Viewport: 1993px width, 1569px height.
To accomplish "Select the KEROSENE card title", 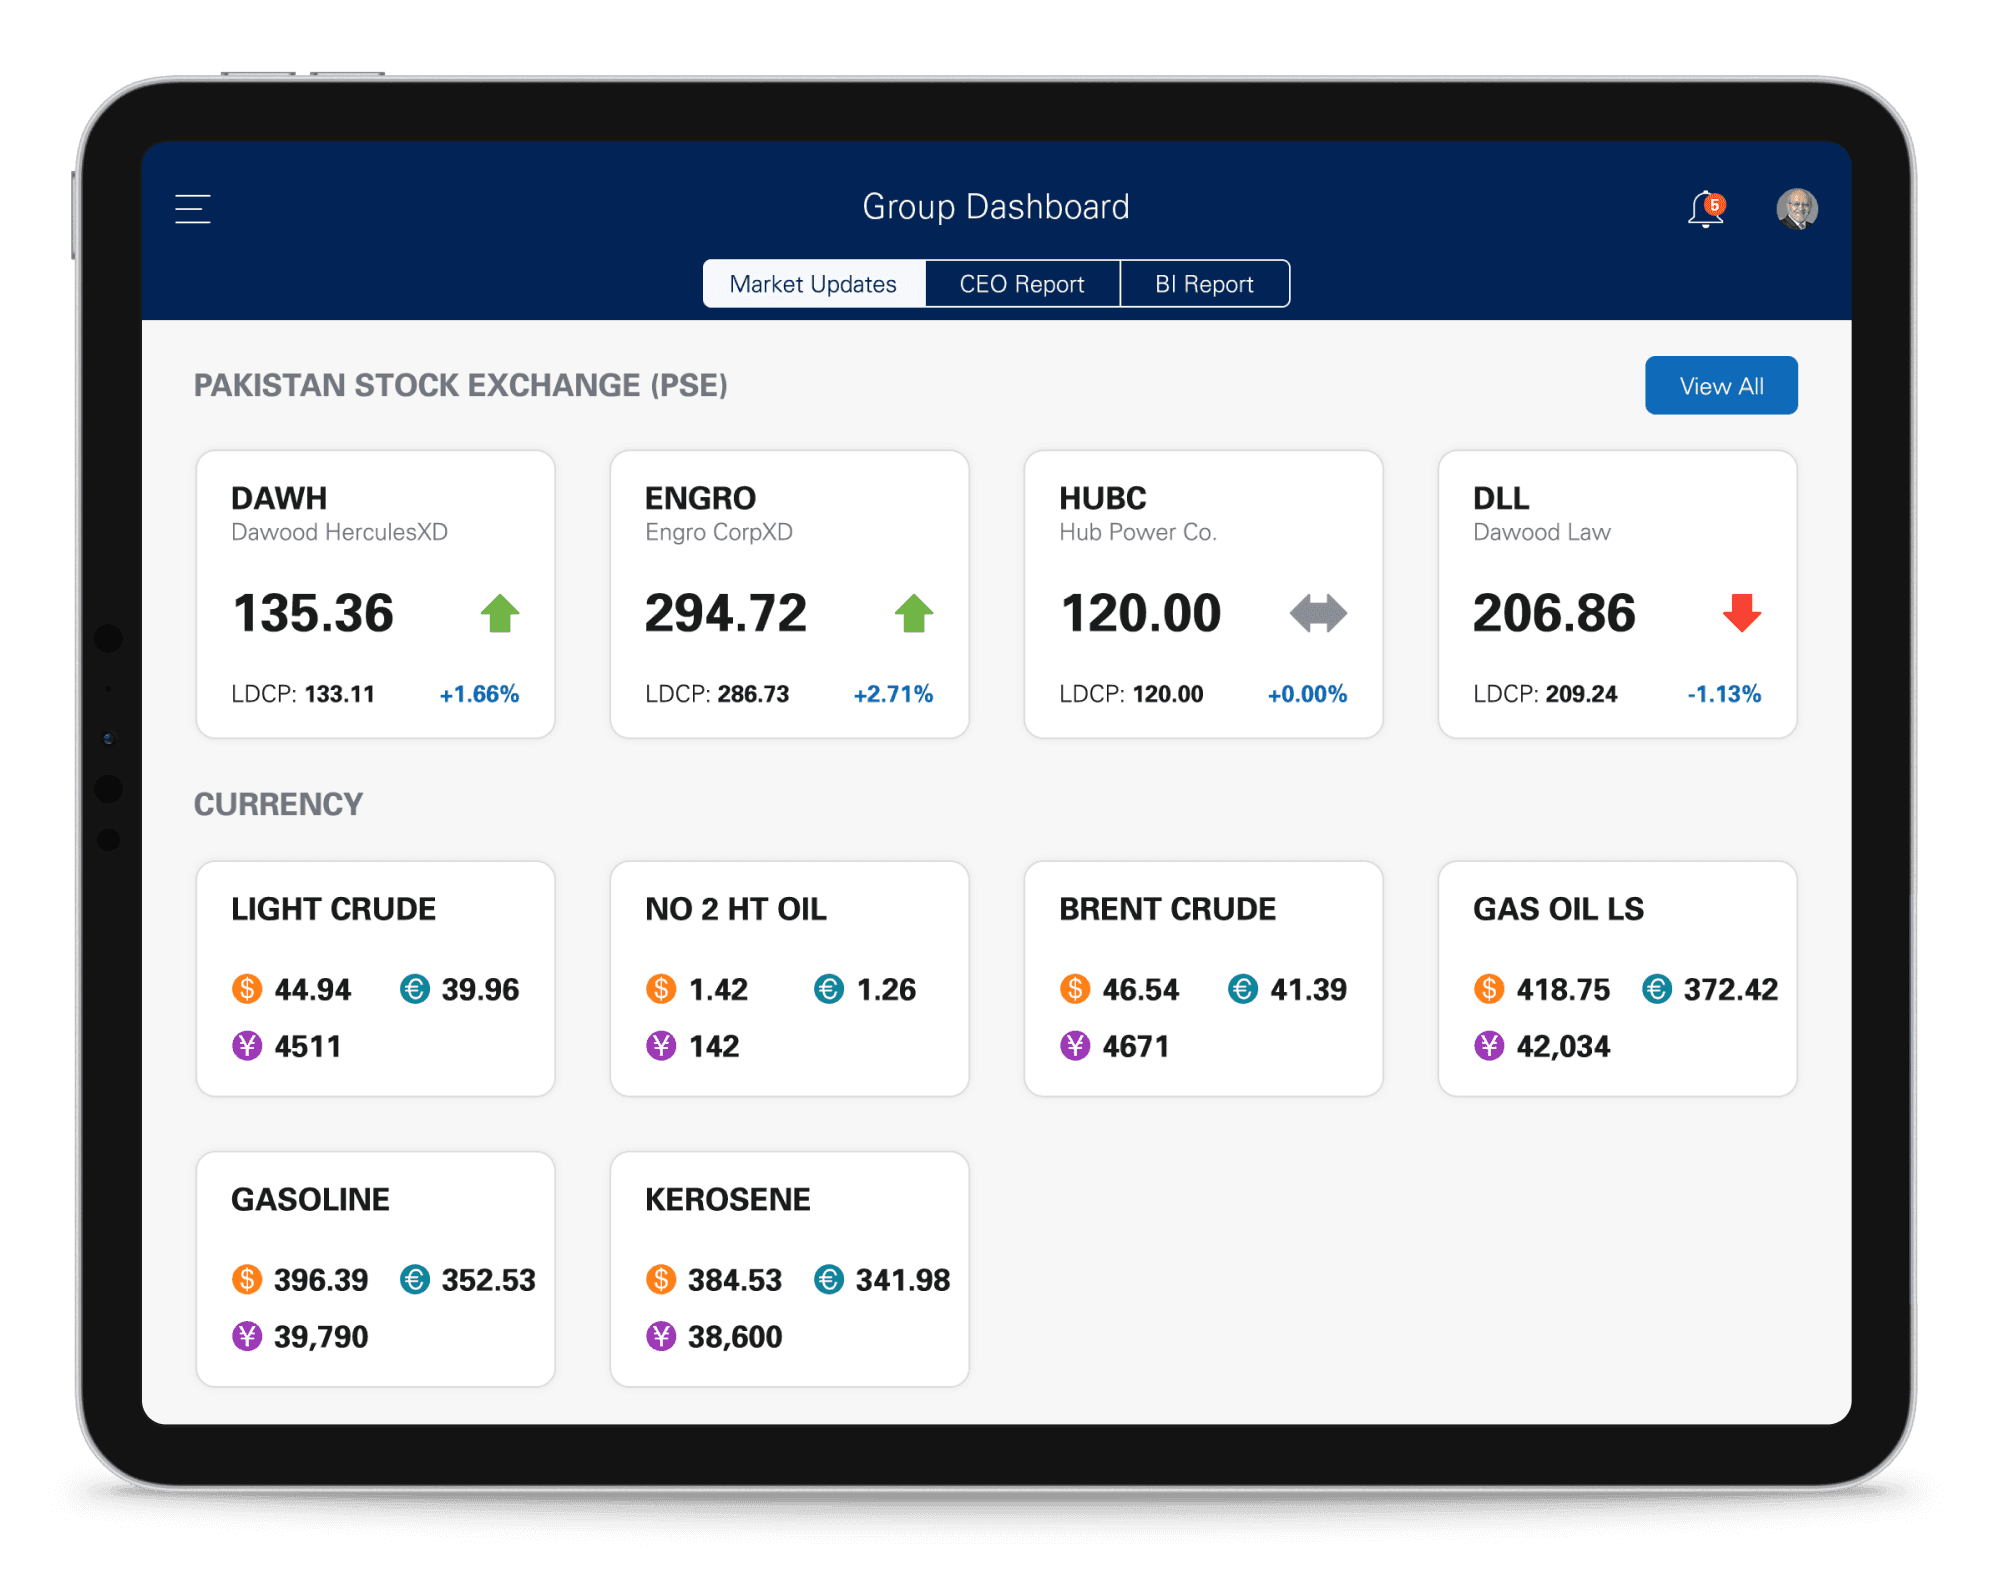I will point(728,1199).
